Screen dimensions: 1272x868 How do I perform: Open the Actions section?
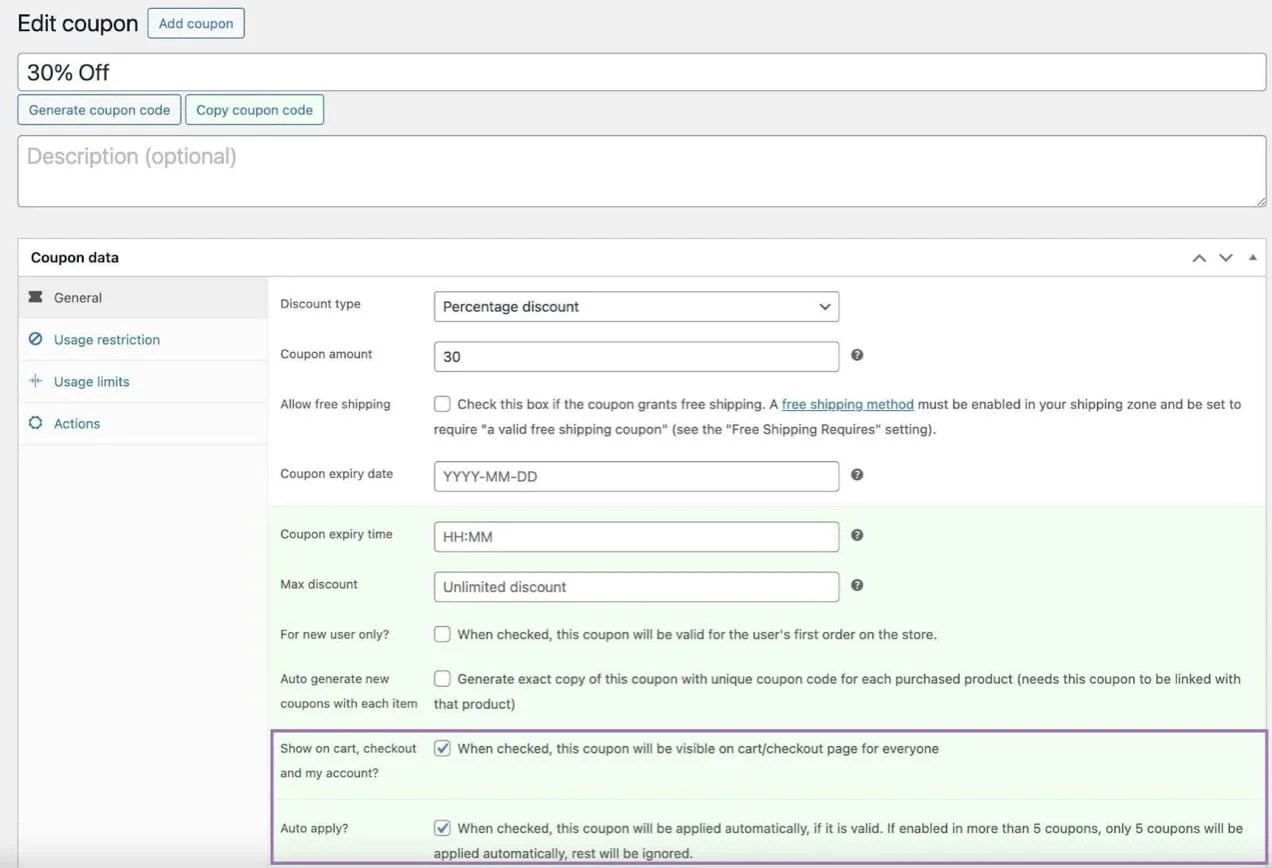[x=73, y=422]
